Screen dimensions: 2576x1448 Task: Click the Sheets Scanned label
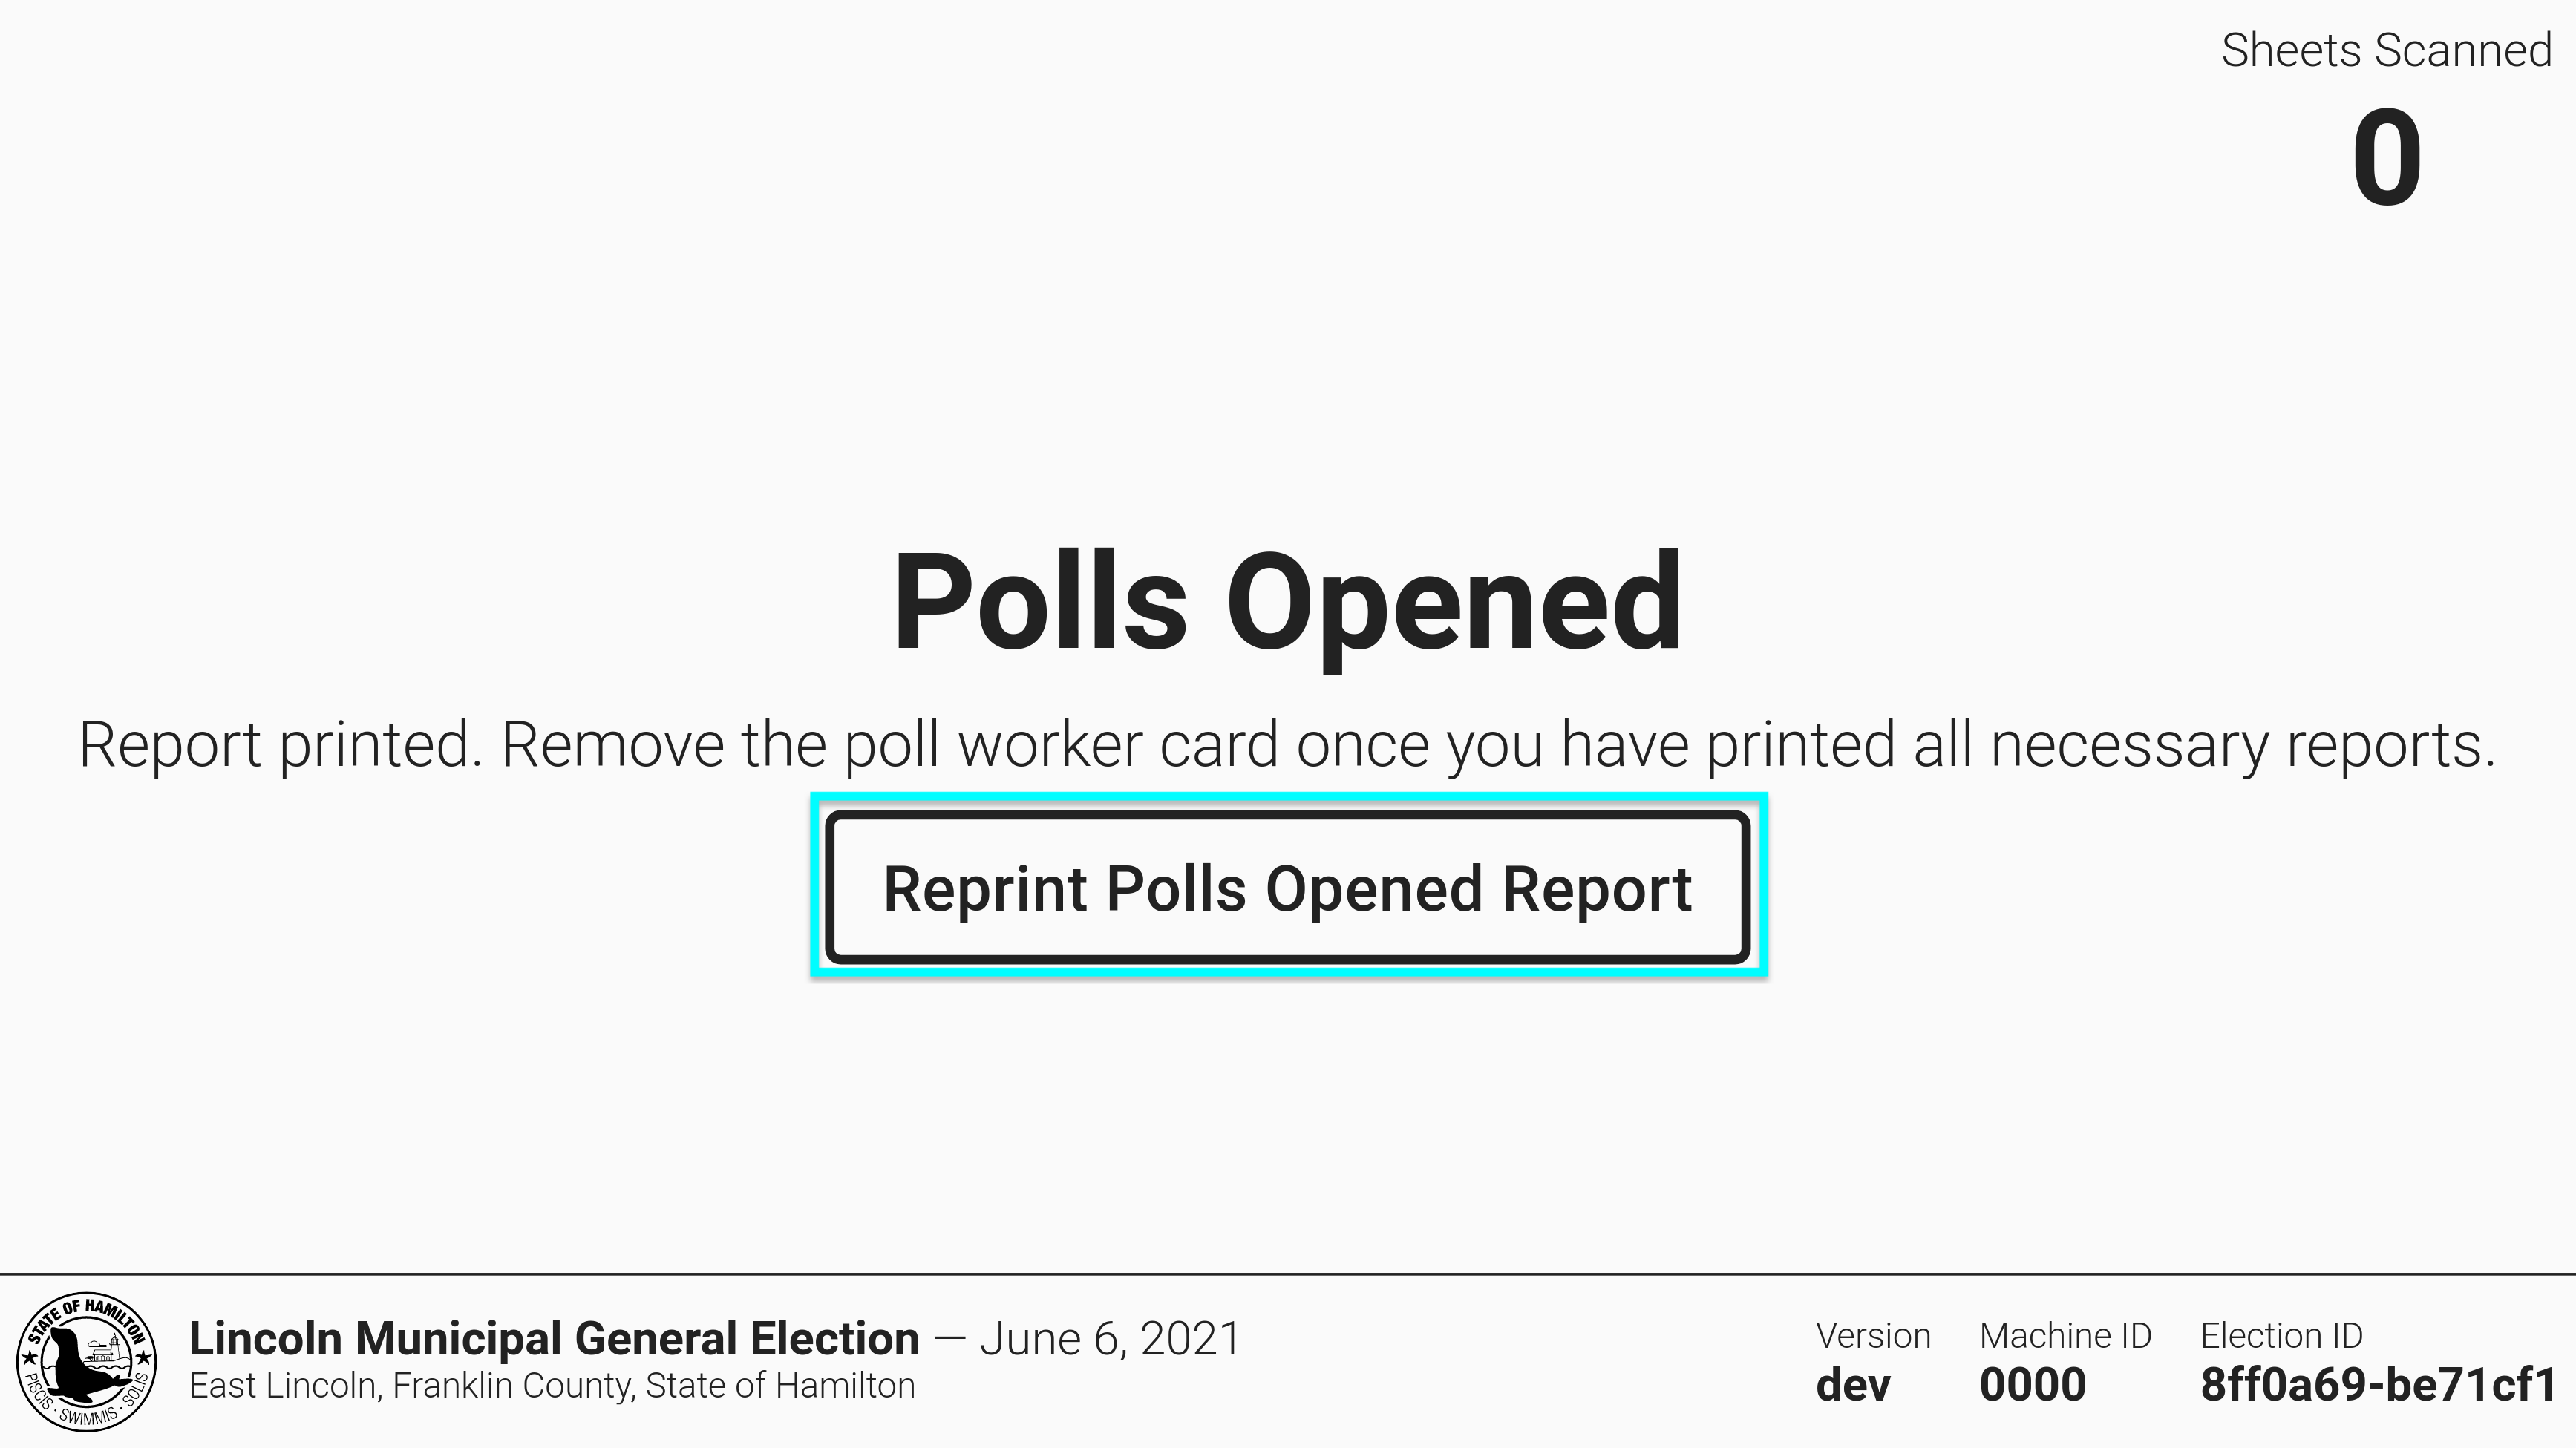(2386, 50)
